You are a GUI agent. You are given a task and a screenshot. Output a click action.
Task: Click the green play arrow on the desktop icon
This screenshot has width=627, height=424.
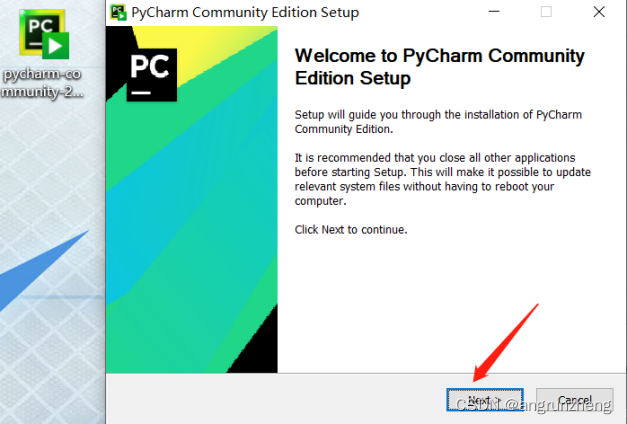(56, 46)
